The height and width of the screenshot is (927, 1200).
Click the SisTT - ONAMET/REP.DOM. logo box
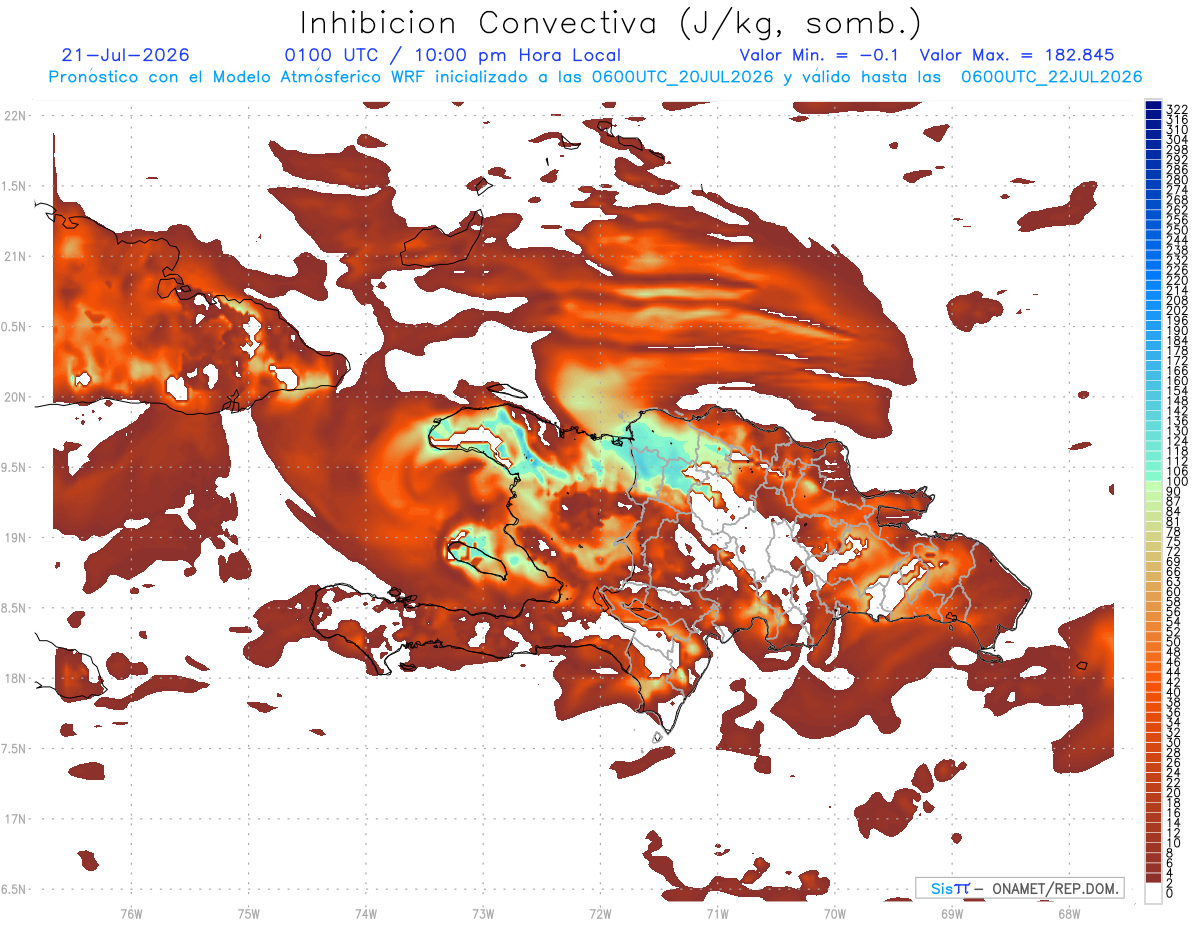(1019, 888)
